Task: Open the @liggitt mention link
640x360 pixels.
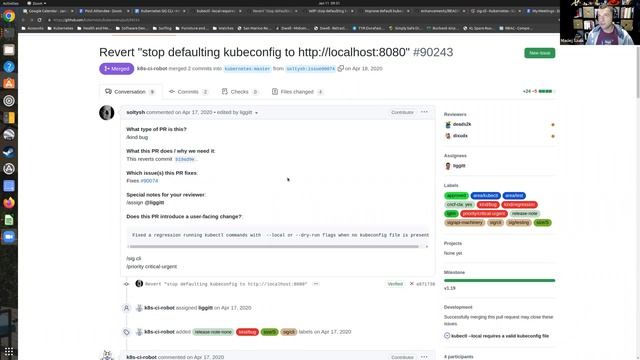Action: 154,202
